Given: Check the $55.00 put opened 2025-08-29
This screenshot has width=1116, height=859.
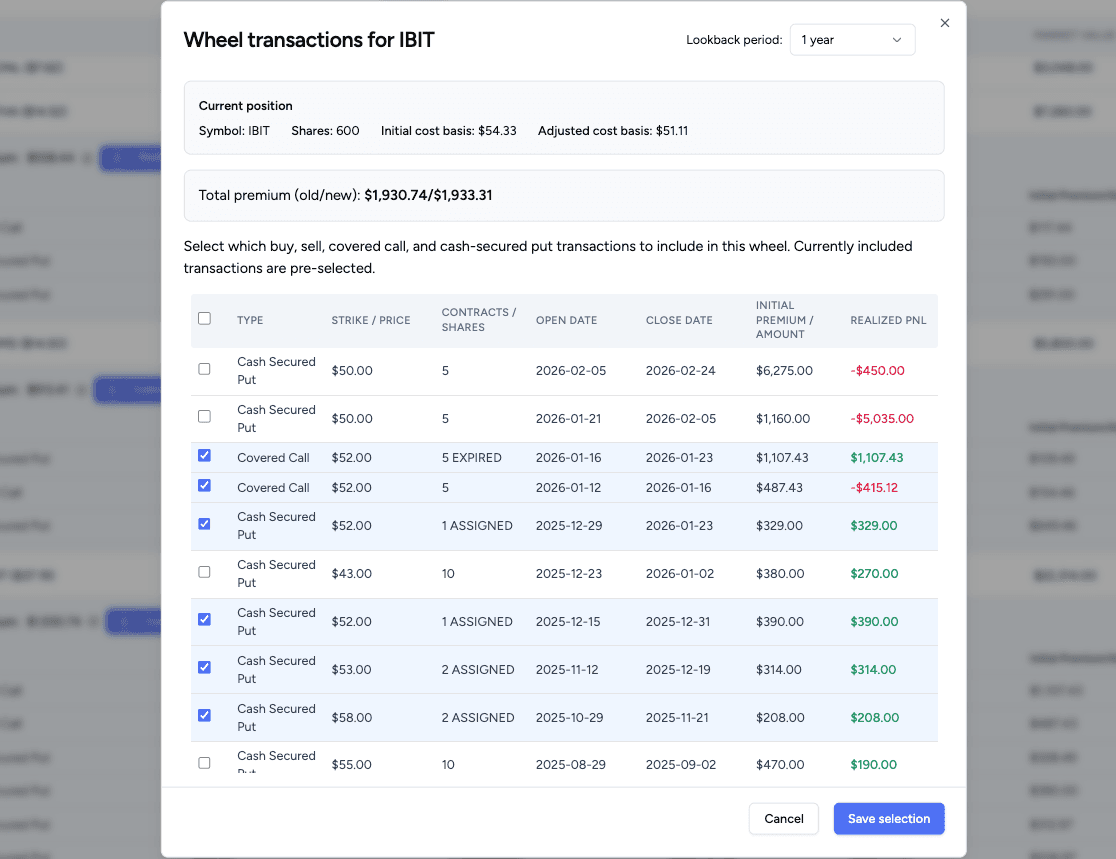Looking at the screenshot, I should point(204,762).
